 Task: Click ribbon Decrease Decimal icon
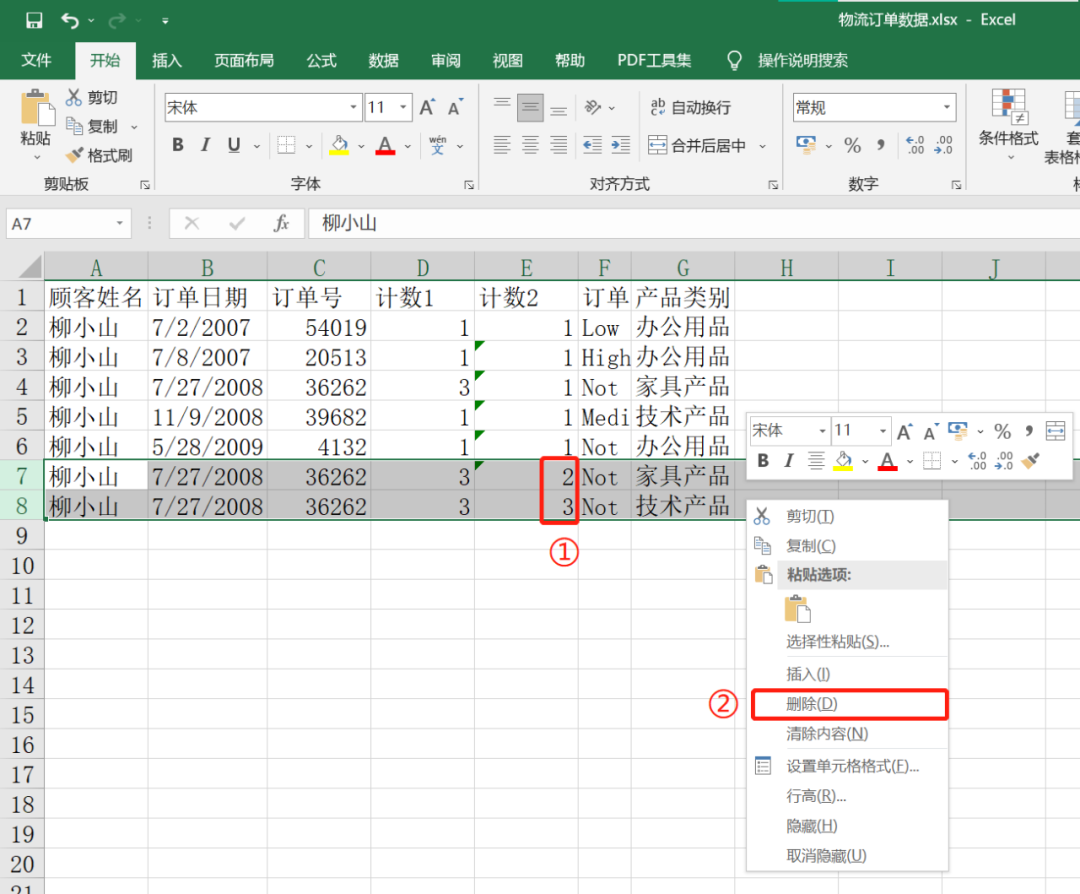[x=944, y=145]
